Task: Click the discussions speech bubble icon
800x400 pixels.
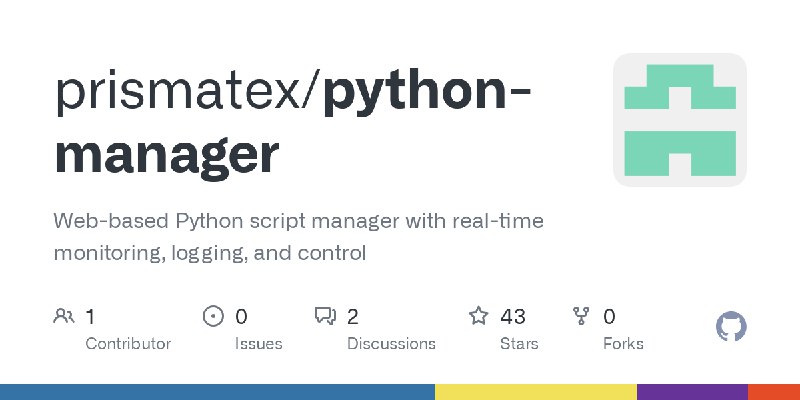Action: coord(326,316)
